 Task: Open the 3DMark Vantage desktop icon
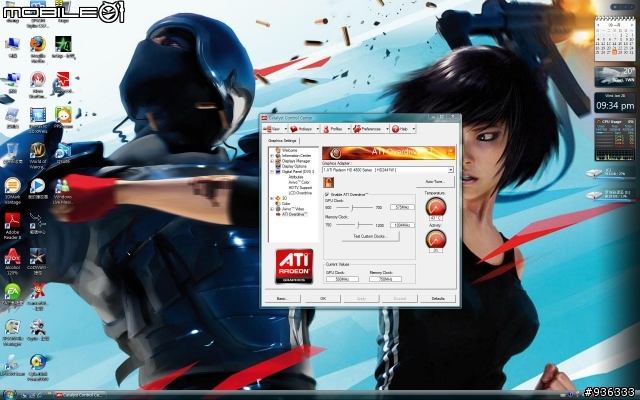coord(12,186)
